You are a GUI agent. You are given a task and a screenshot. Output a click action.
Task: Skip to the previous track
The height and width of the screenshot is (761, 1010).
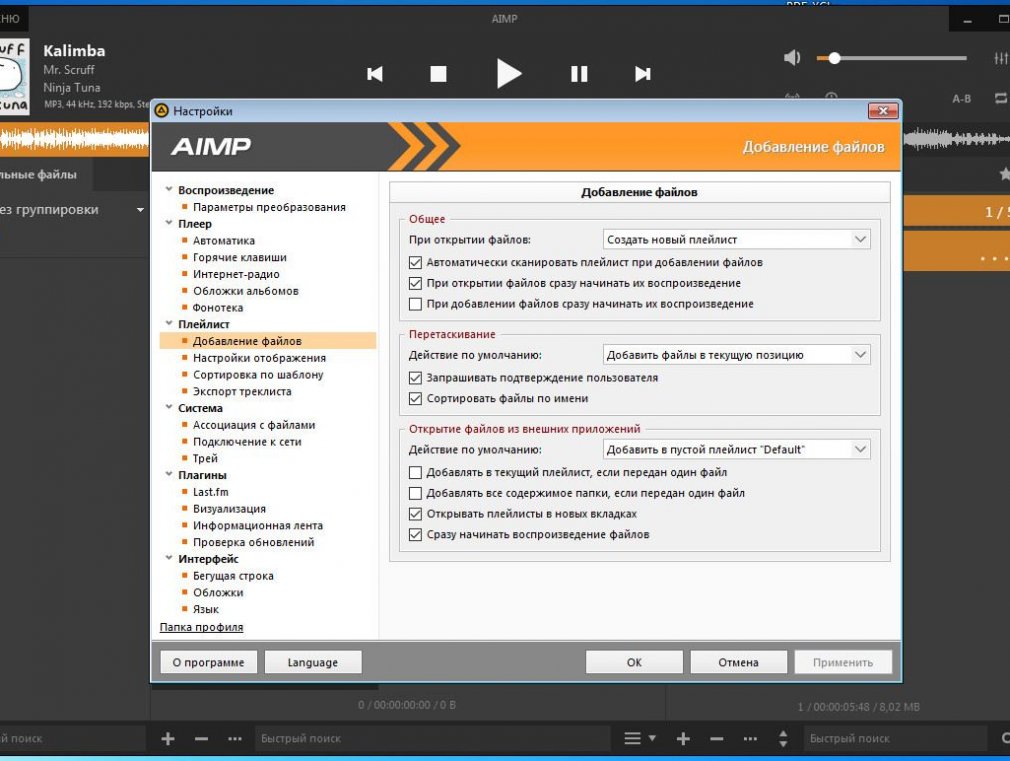[375, 74]
